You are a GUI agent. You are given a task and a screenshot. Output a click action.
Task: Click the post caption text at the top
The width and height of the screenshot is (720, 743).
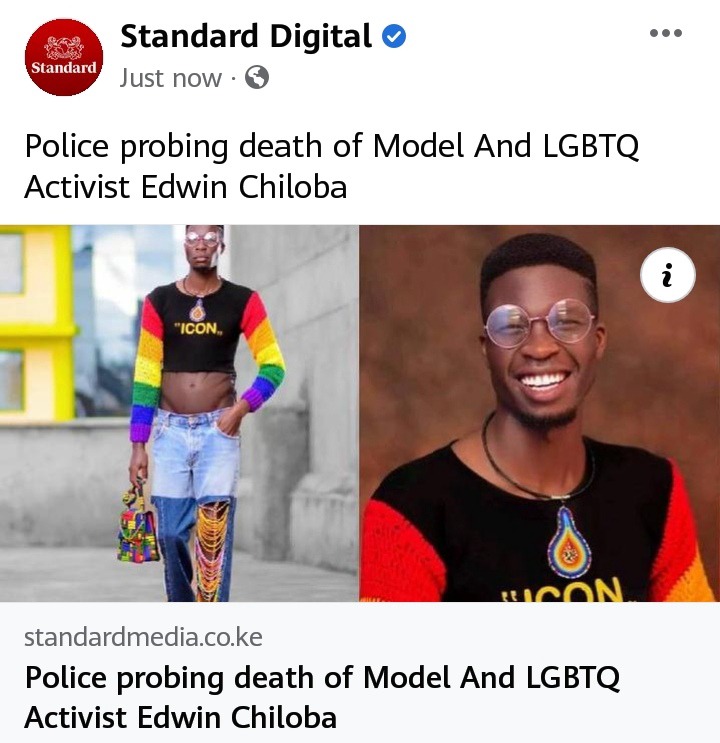[331, 166]
